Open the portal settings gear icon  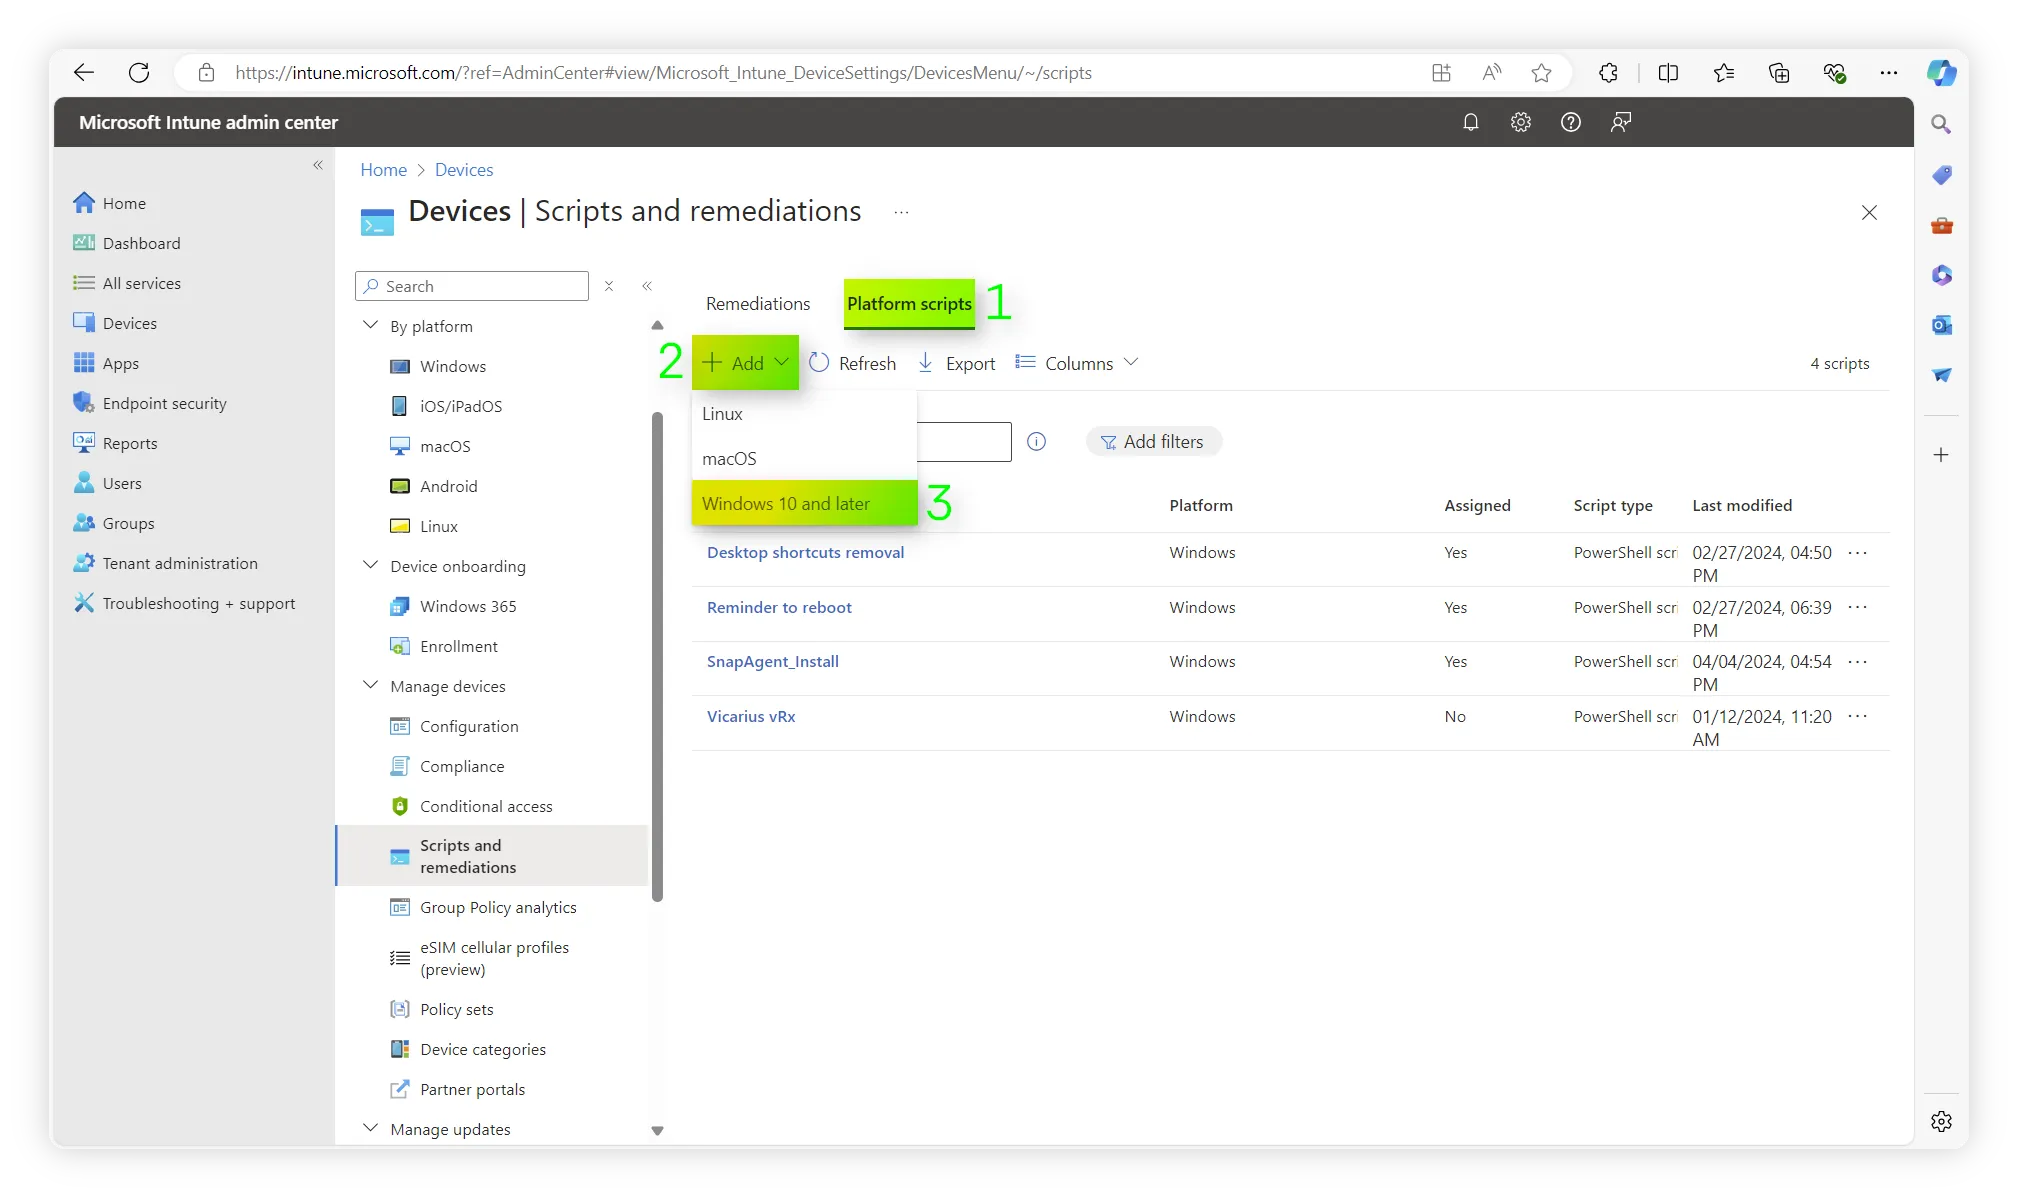coord(1520,122)
